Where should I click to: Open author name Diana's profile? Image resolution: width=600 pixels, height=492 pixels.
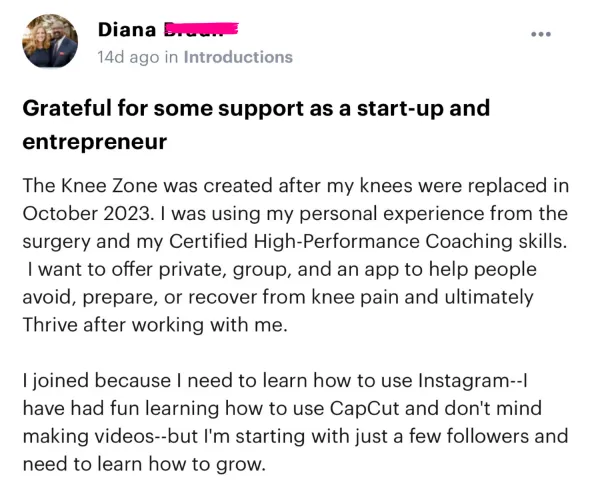pos(127,30)
